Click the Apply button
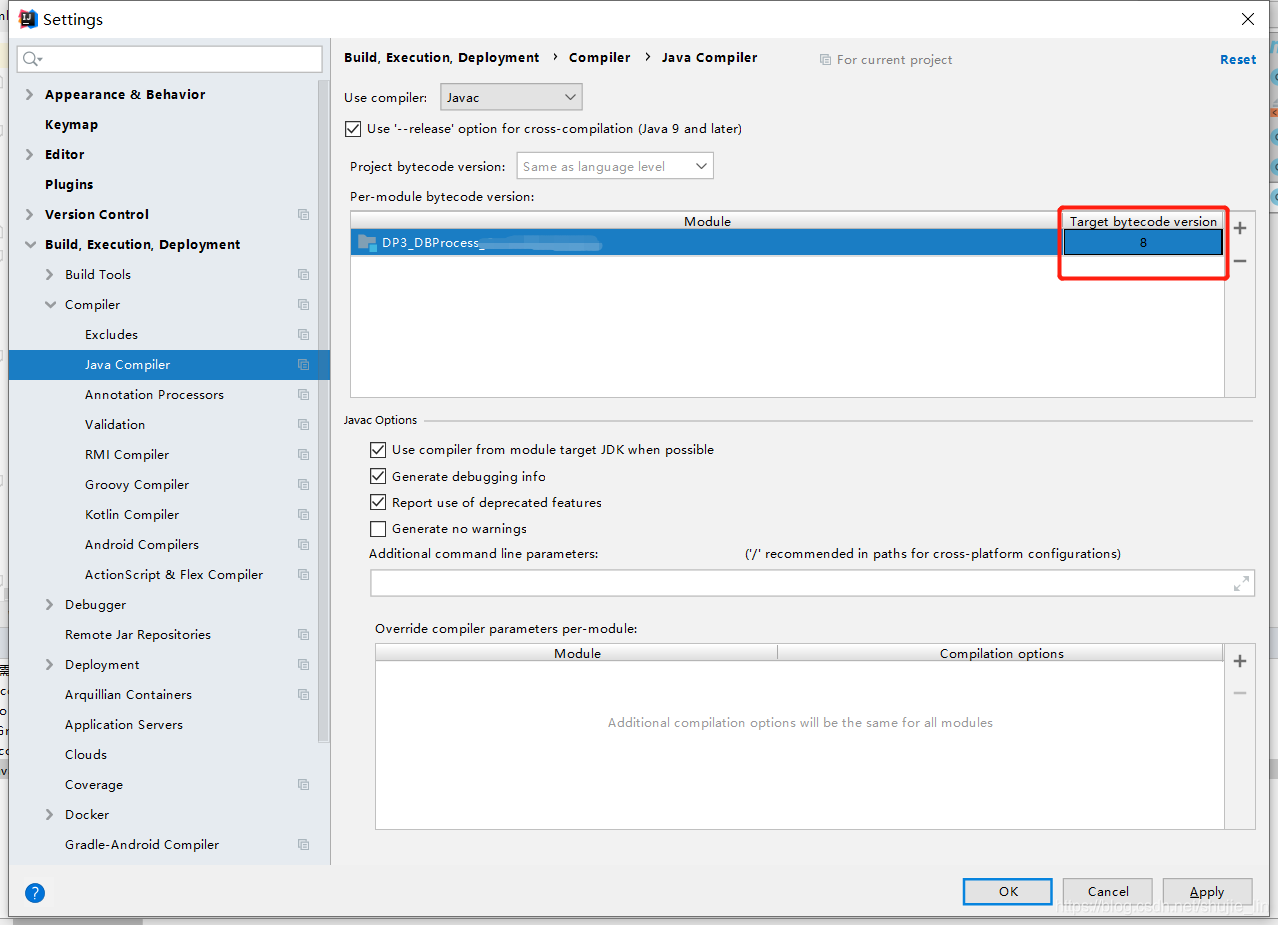1278x925 pixels. [1207, 891]
